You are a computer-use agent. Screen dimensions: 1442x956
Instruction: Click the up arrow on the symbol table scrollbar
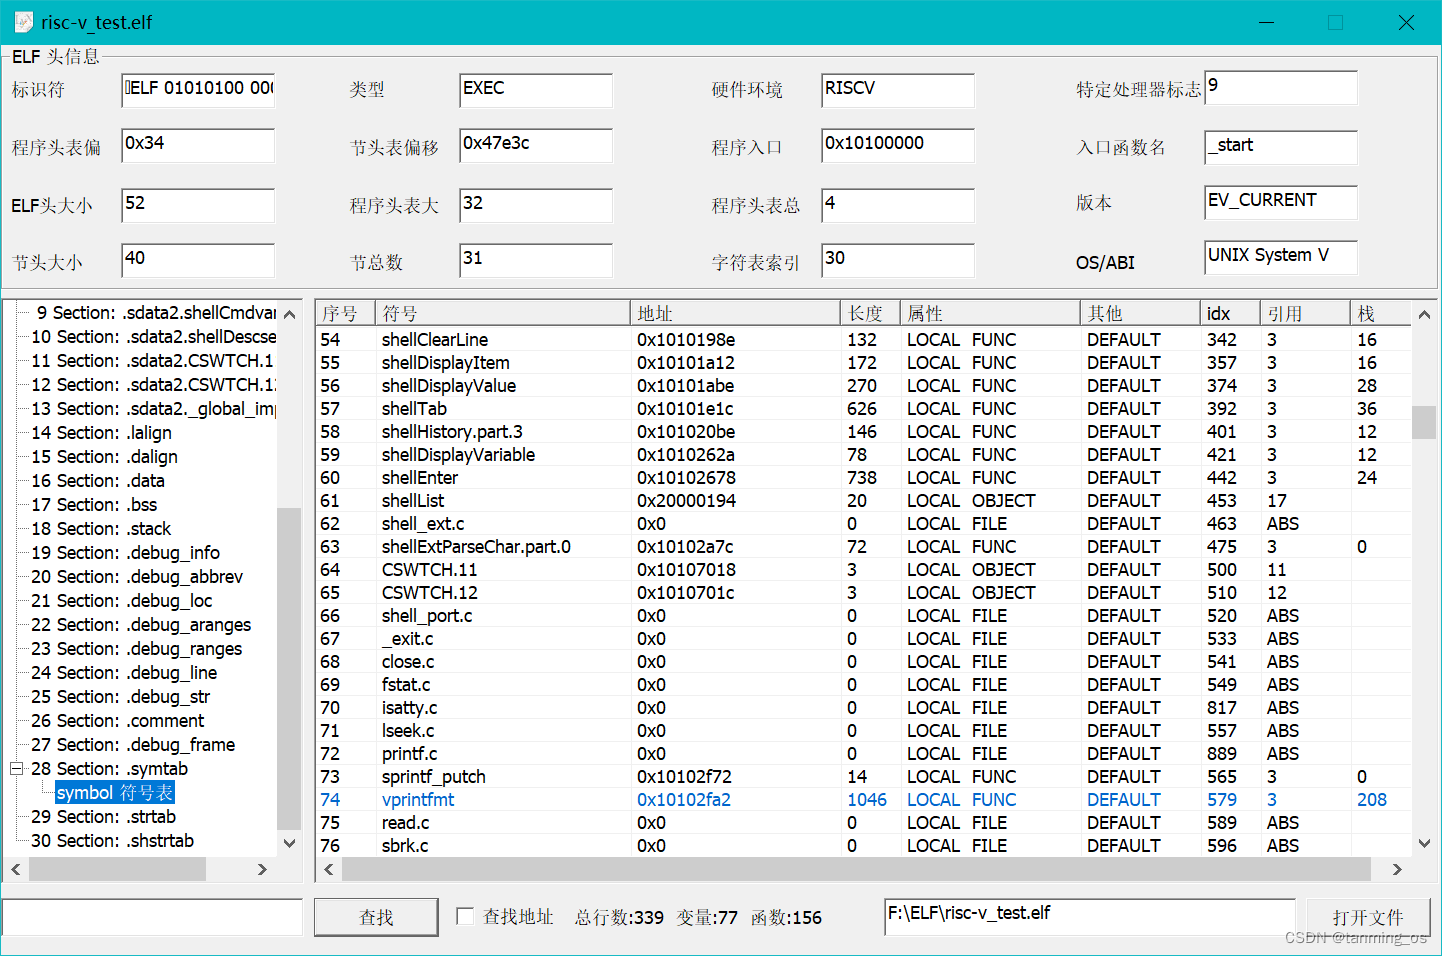click(x=1424, y=314)
